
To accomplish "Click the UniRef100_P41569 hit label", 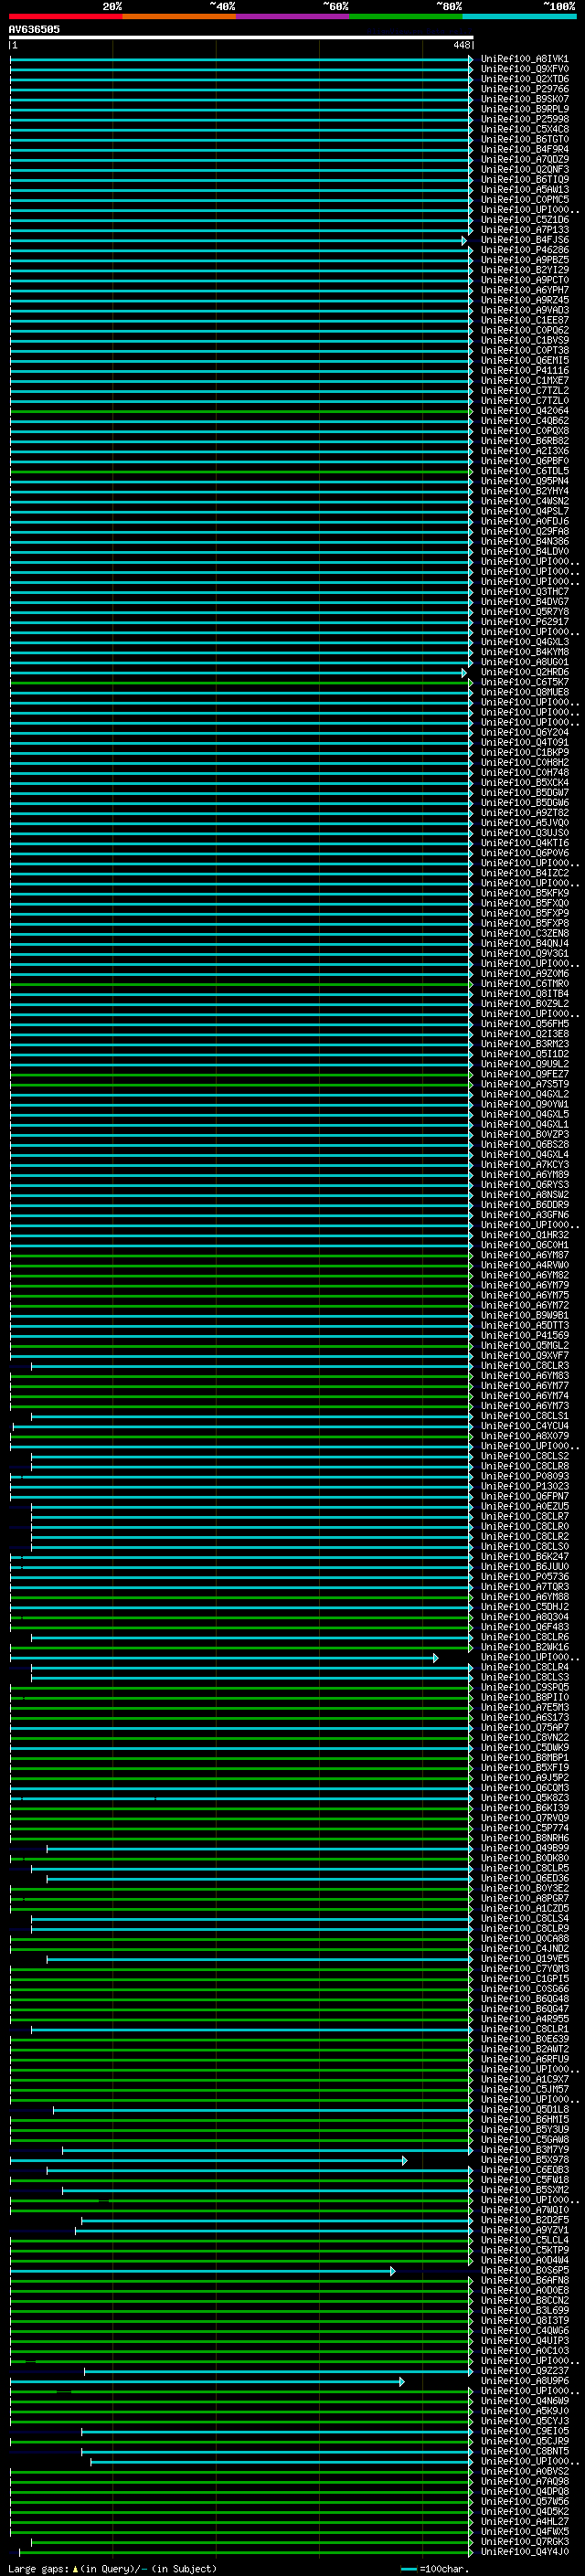I will pyautogui.click(x=525, y=1336).
